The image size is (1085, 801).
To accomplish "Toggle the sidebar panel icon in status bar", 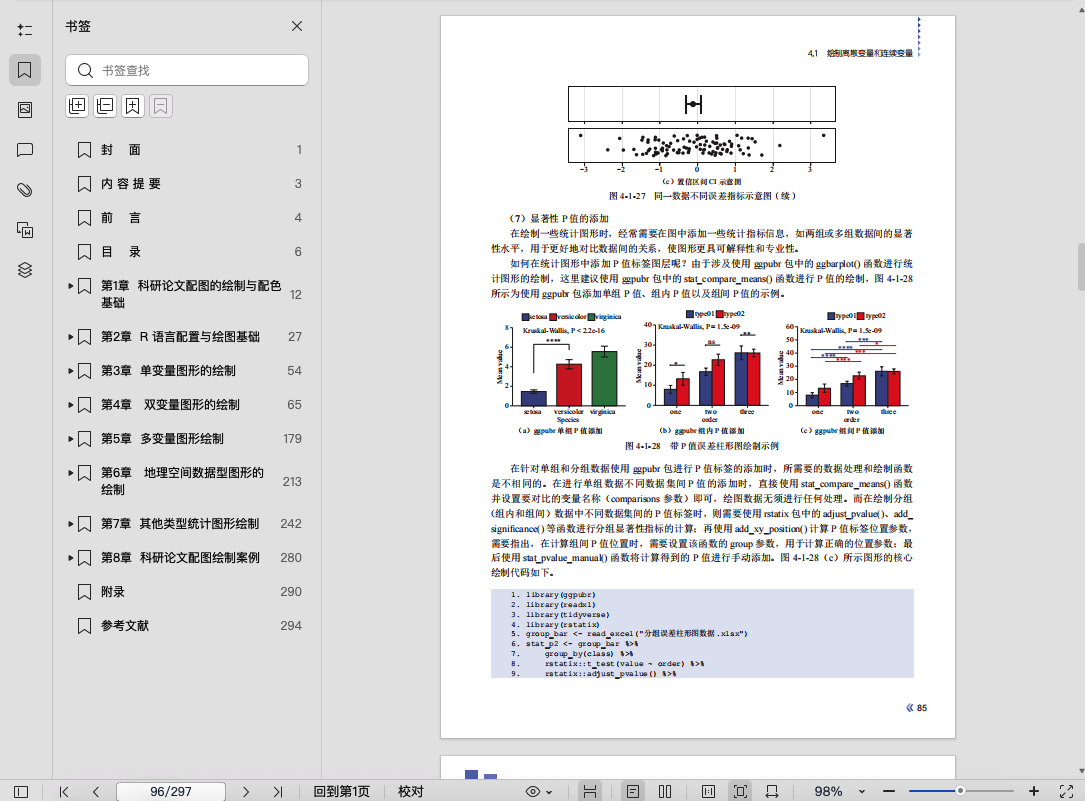I will point(21,791).
